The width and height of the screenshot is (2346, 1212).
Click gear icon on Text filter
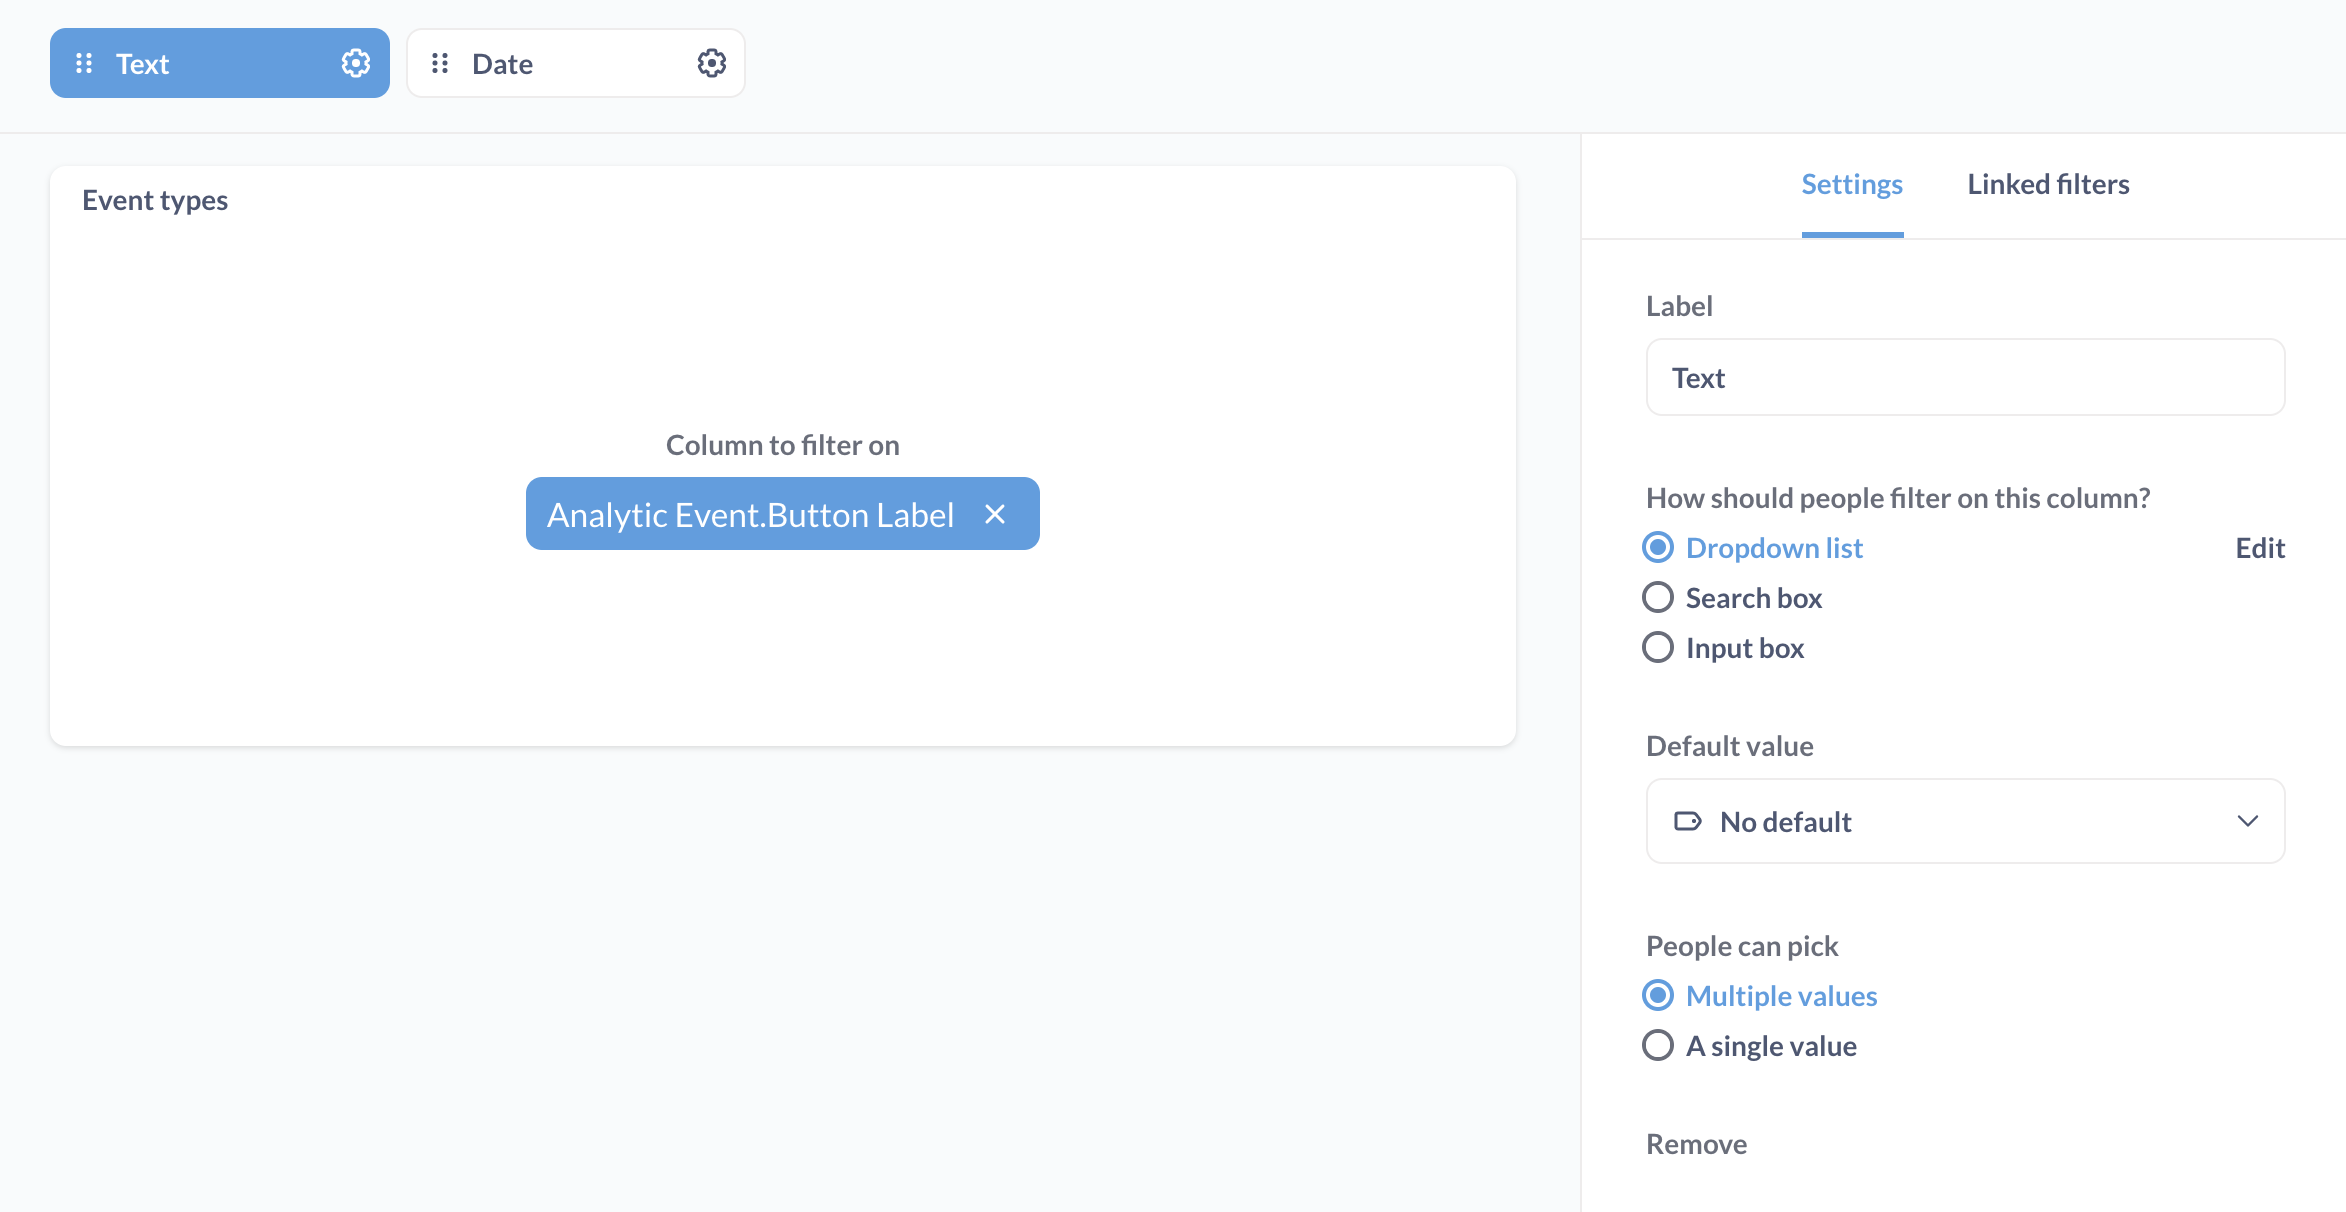(356, 63)
